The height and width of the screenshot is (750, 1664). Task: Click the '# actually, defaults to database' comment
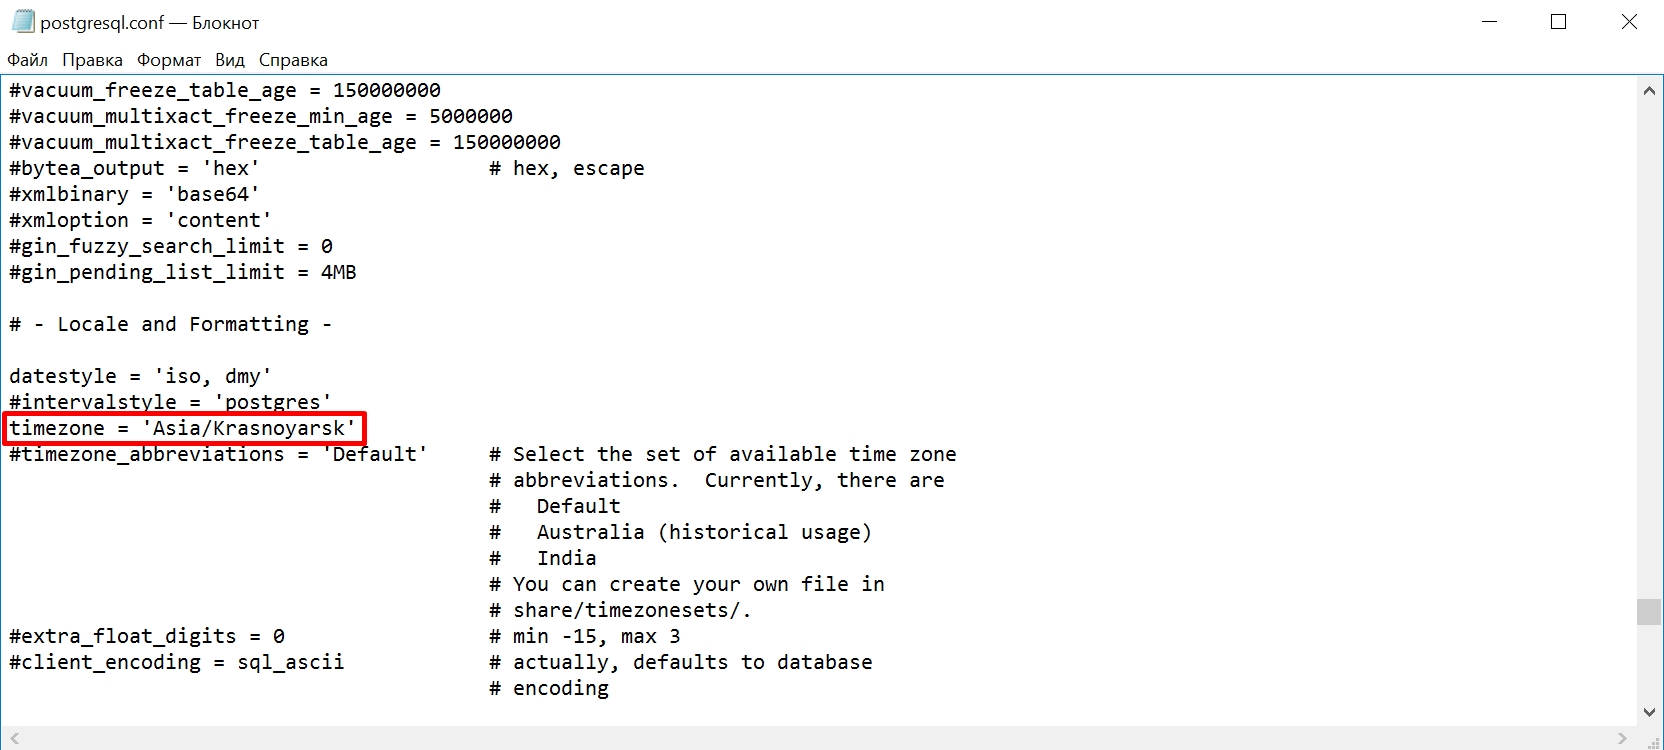[681, 662]
